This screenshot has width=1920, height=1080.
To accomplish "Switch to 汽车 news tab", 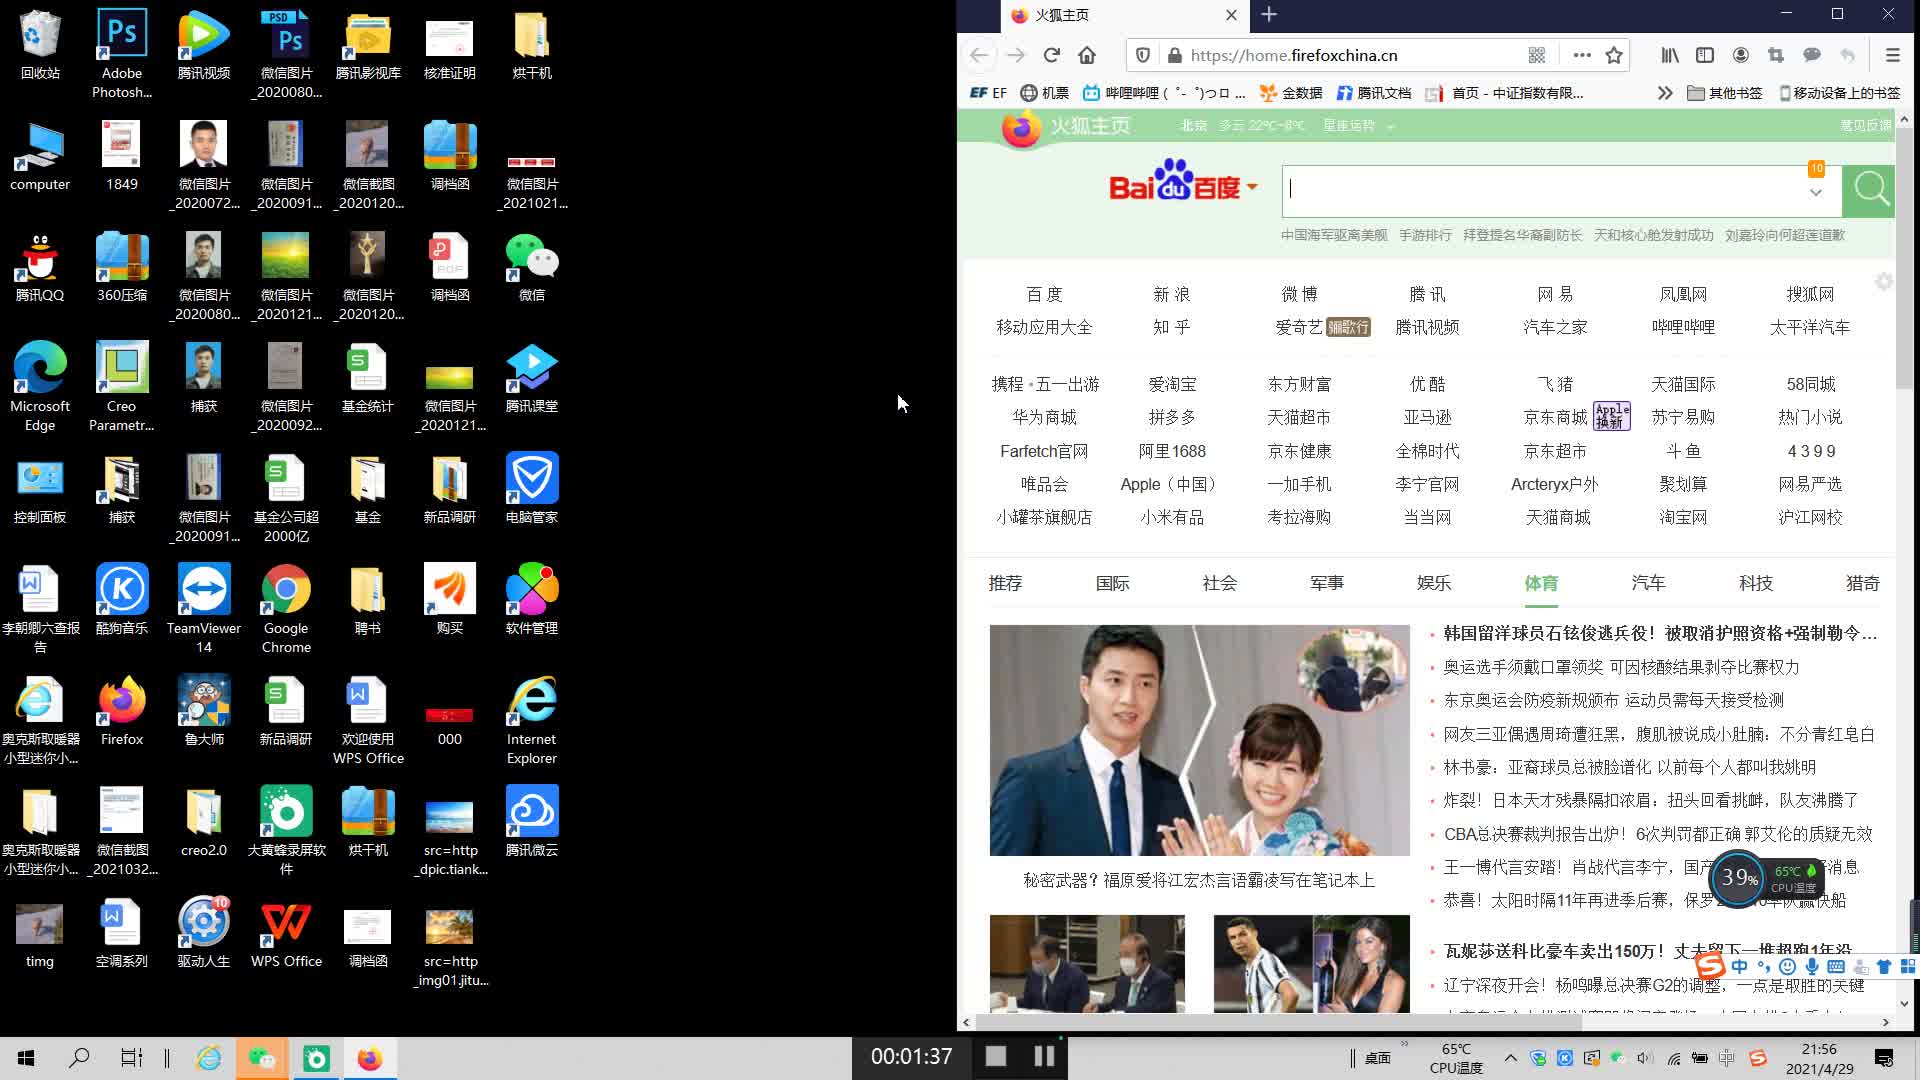I will pyautogui.click(x=1648, y=584).
